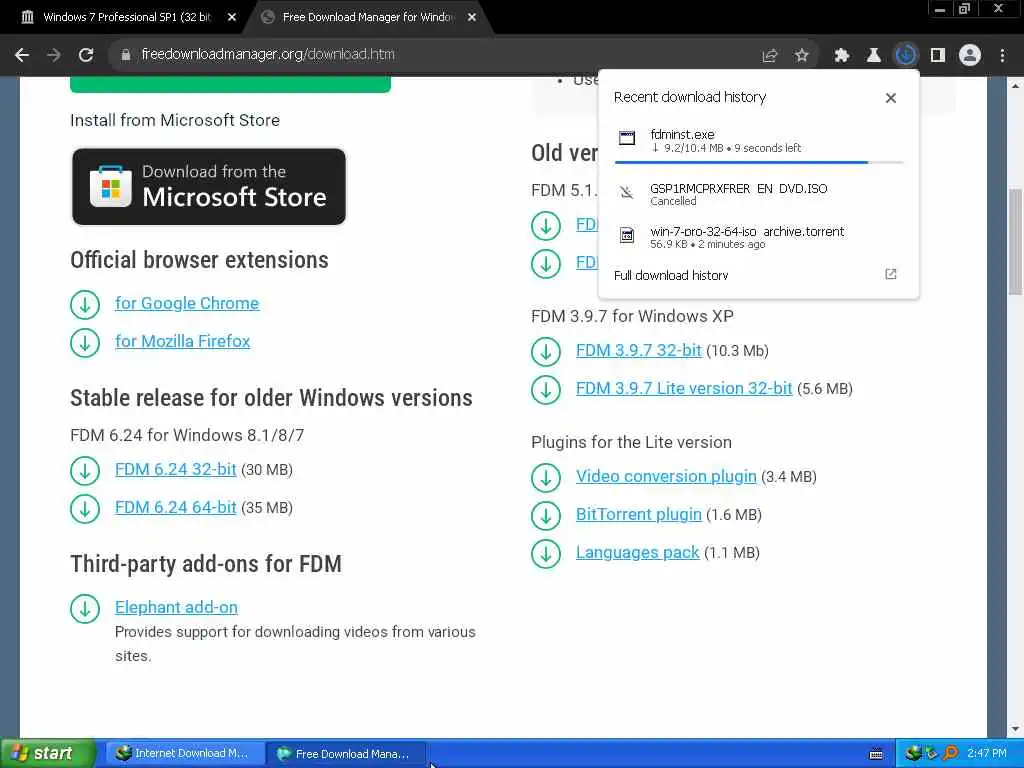Click download icon next to FDM 3.9.7 32-bit
Screen dimensions: 1024x768
pos(546,351)
